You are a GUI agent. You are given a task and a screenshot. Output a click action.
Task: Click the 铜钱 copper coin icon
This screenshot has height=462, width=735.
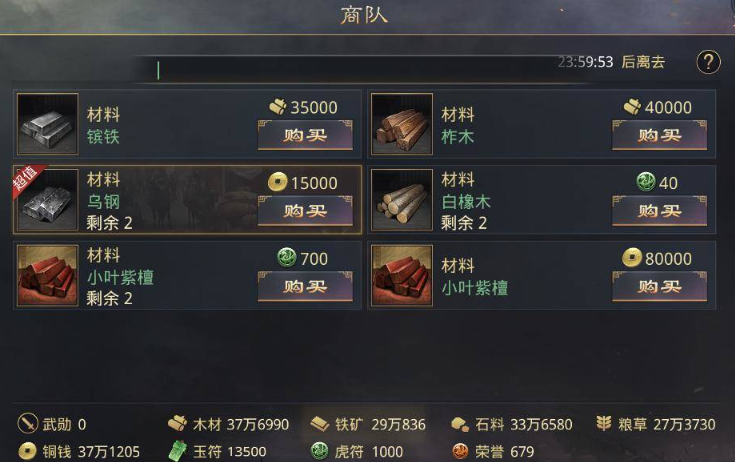(x=27, y=451)
